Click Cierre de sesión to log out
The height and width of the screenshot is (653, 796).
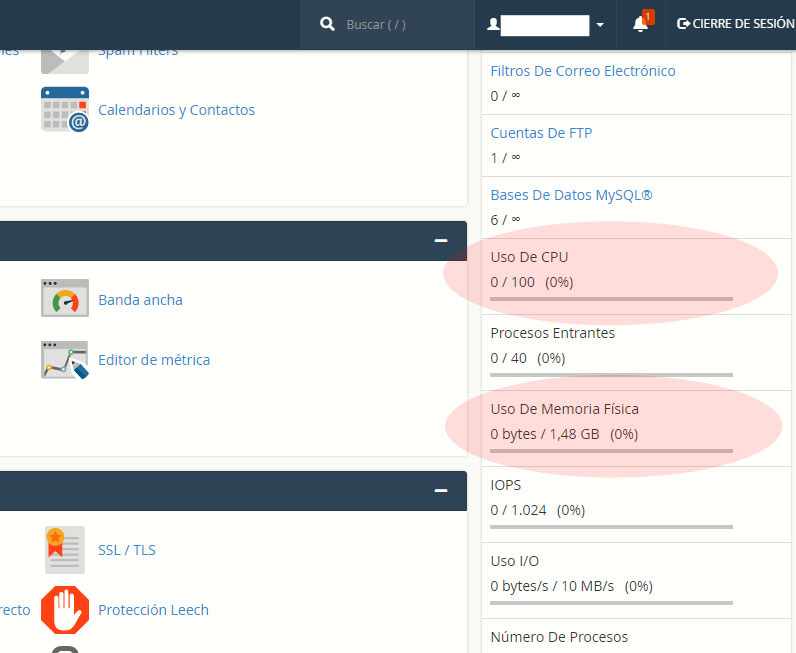(x=735, y=24)
